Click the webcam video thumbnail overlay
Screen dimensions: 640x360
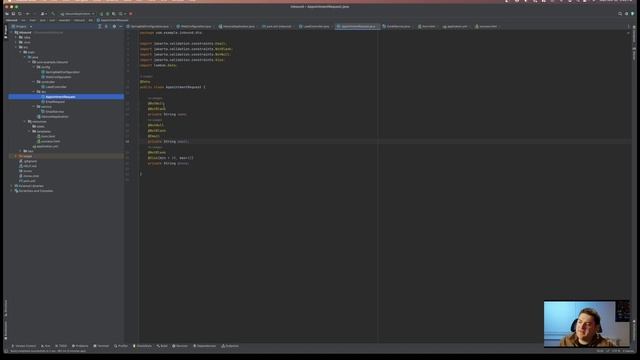587,324
